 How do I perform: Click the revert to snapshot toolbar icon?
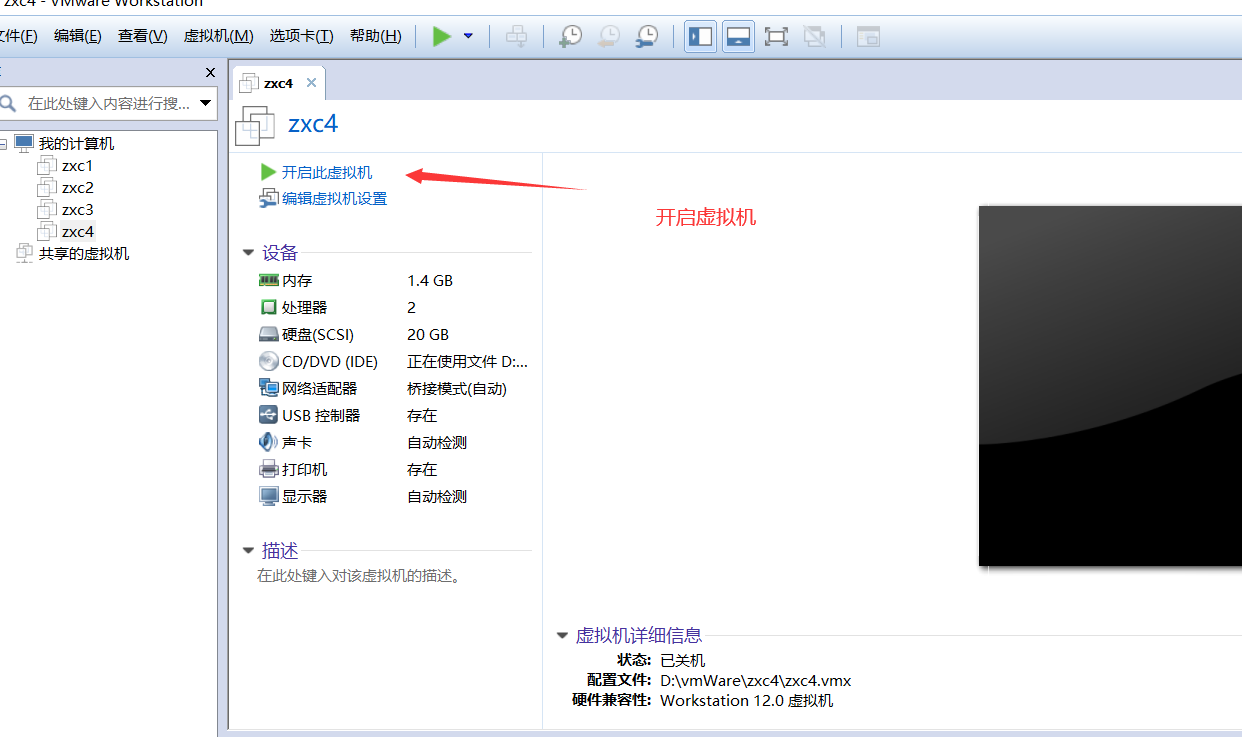pos(608,37)
